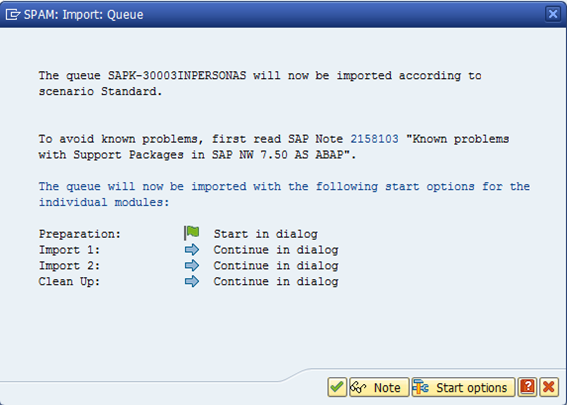Select "Continue in dialog" on Import 1 row
The width and height of the screenshot is (567, 405).
click(276, 250)
